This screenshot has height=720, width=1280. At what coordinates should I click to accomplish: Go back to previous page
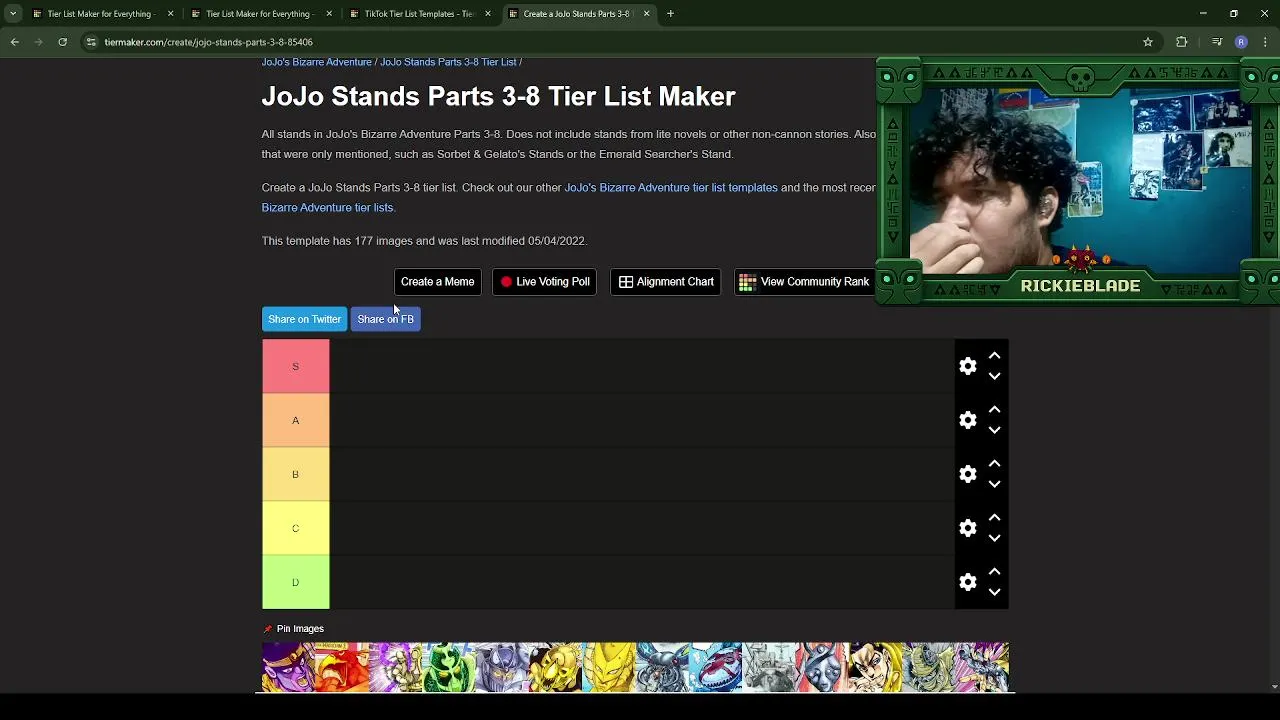pyautogui.click(x=15, y=42)
